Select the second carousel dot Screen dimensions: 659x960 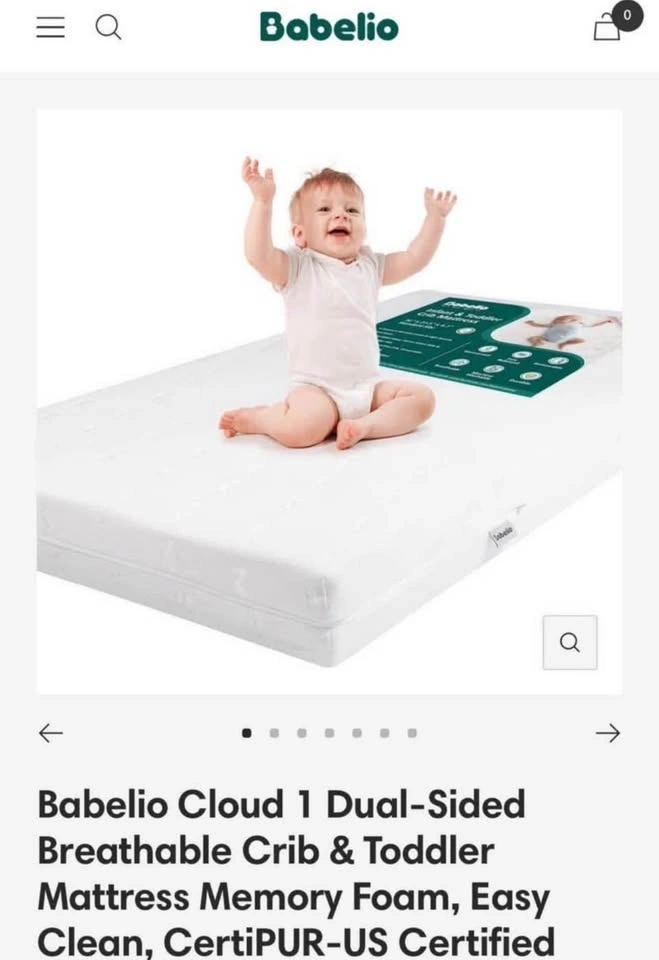click(274, 733)
